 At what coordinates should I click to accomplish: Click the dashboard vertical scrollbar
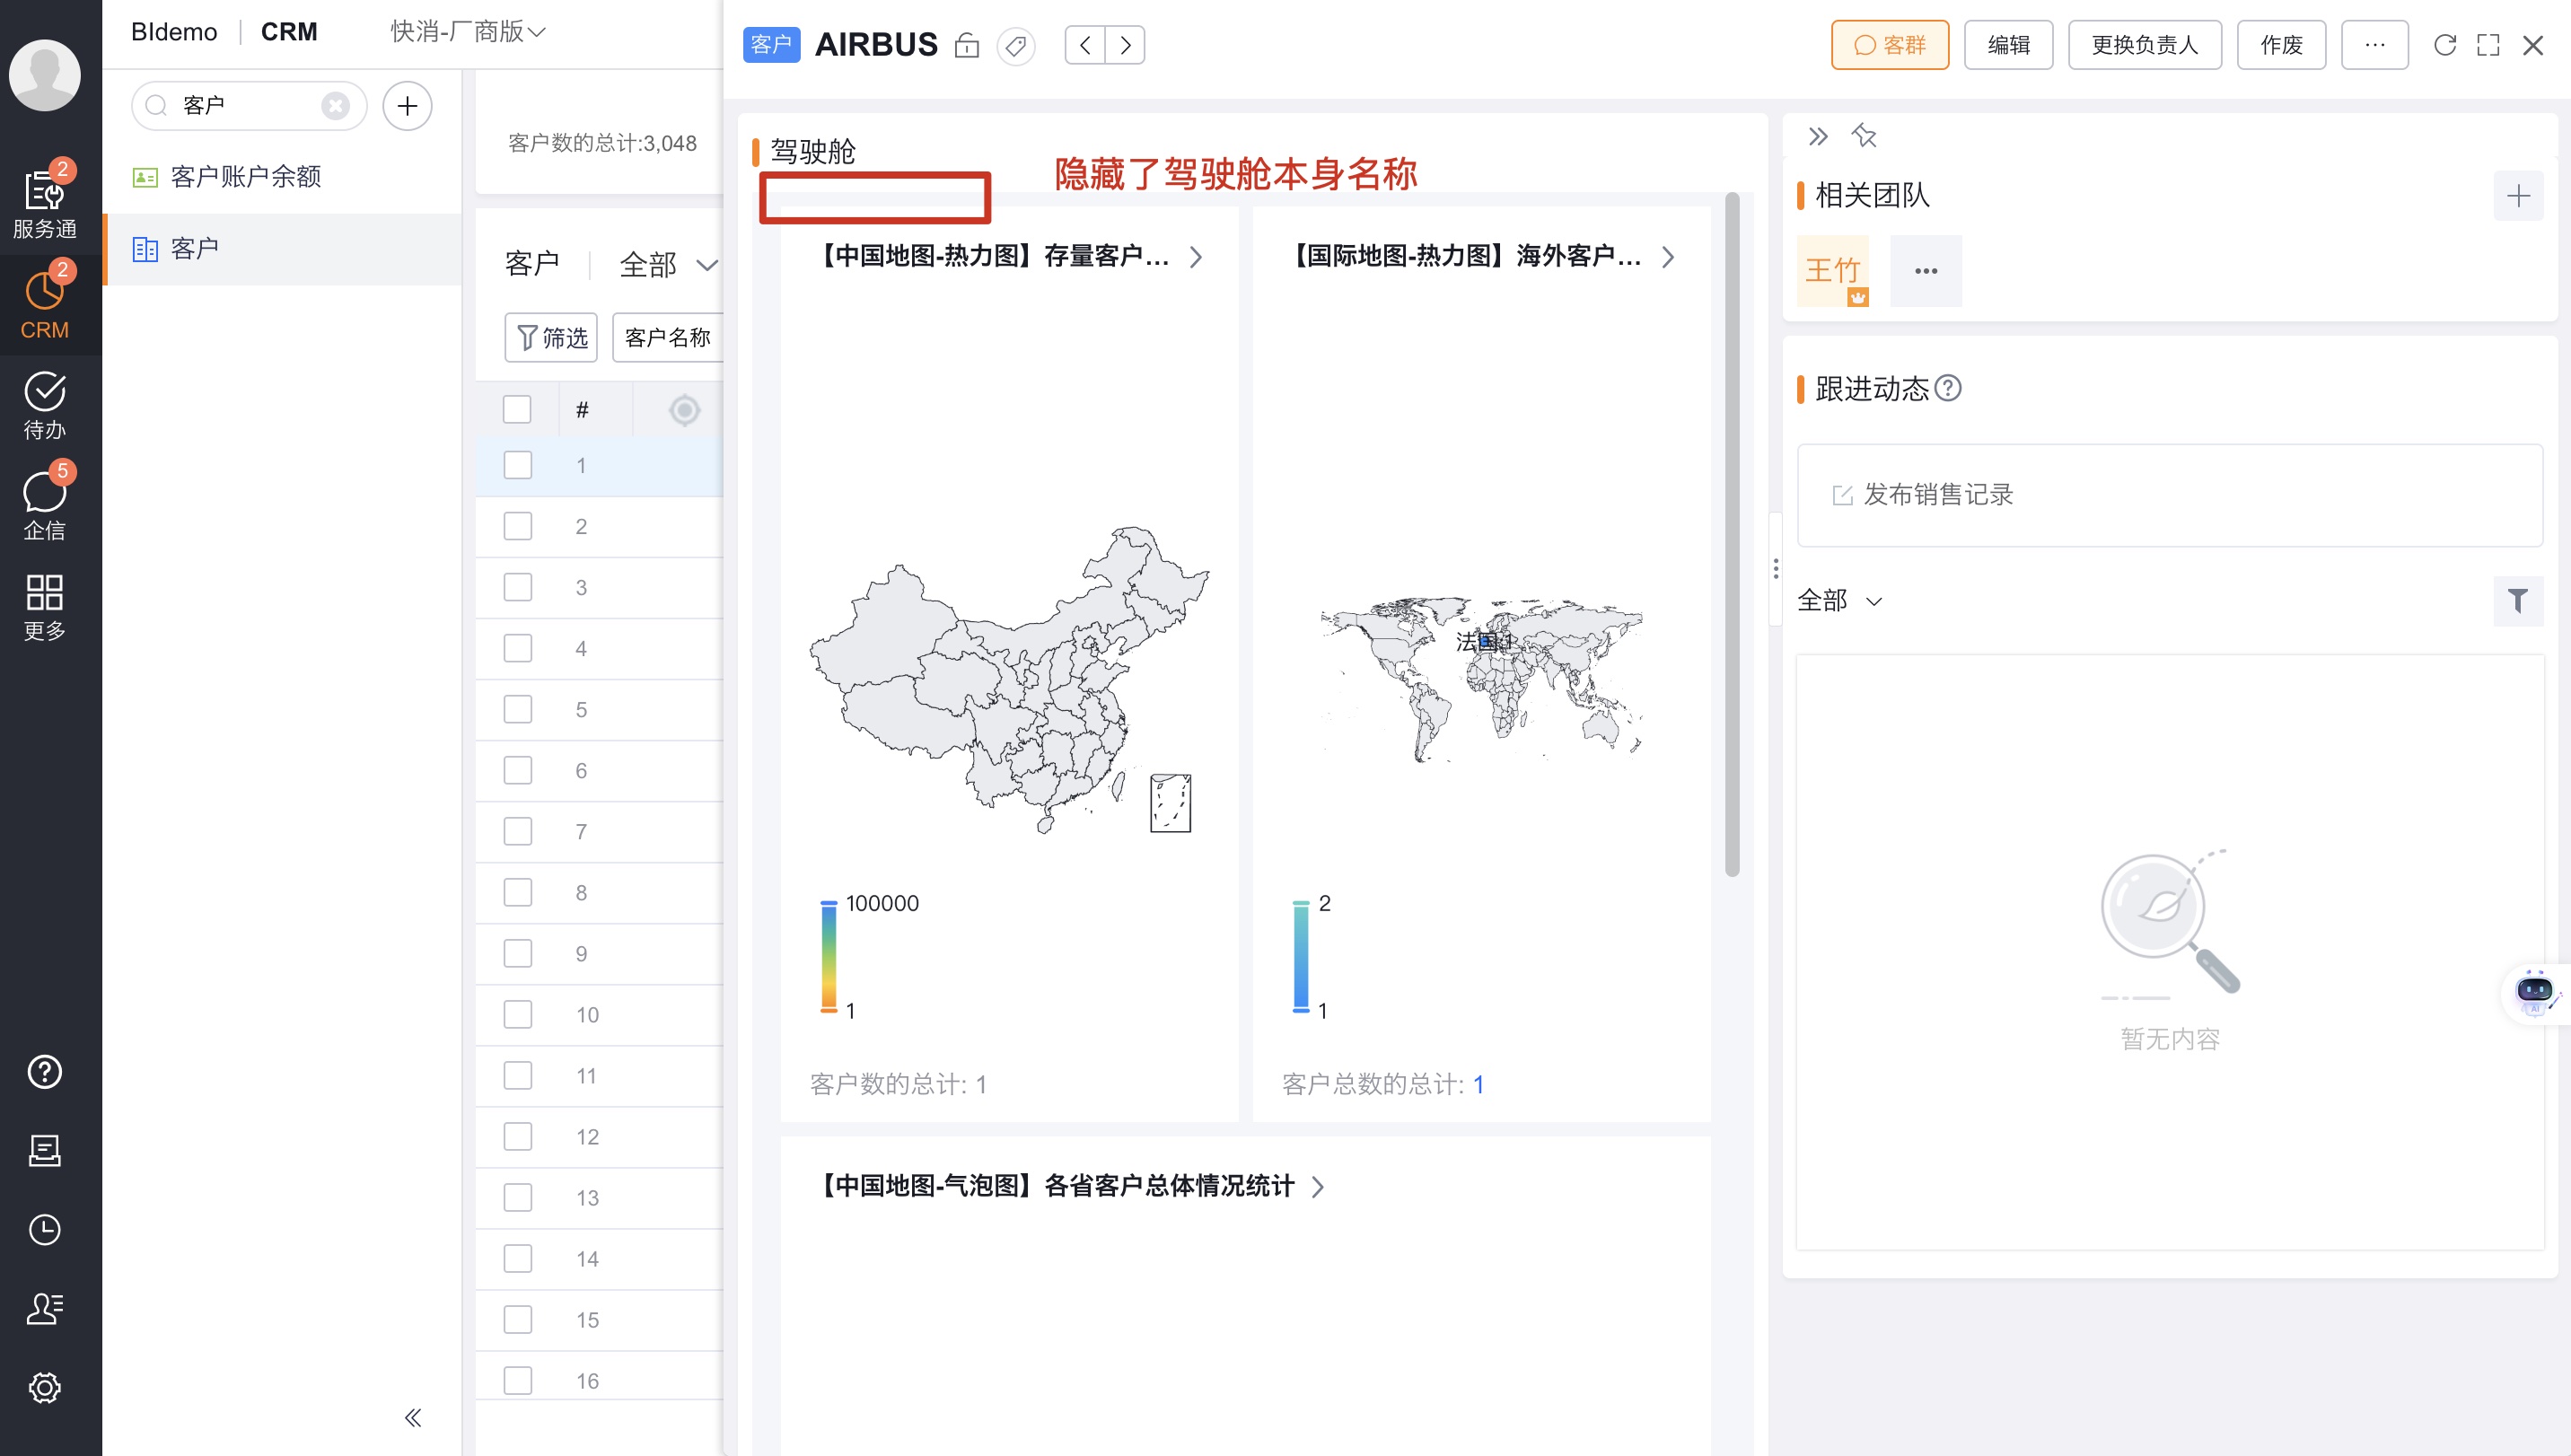(1732, 535)
